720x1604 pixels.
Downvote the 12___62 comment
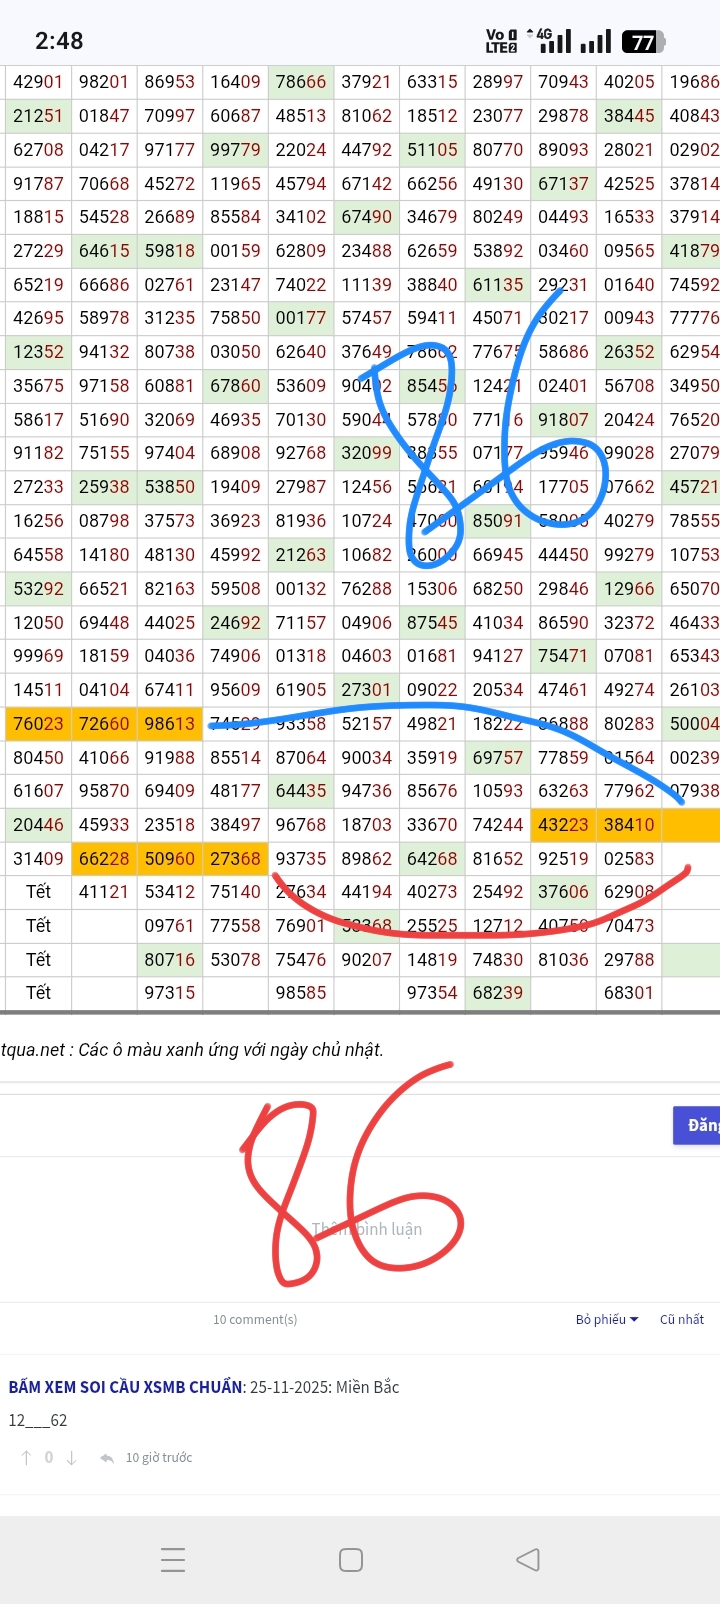pos(71,1458)
